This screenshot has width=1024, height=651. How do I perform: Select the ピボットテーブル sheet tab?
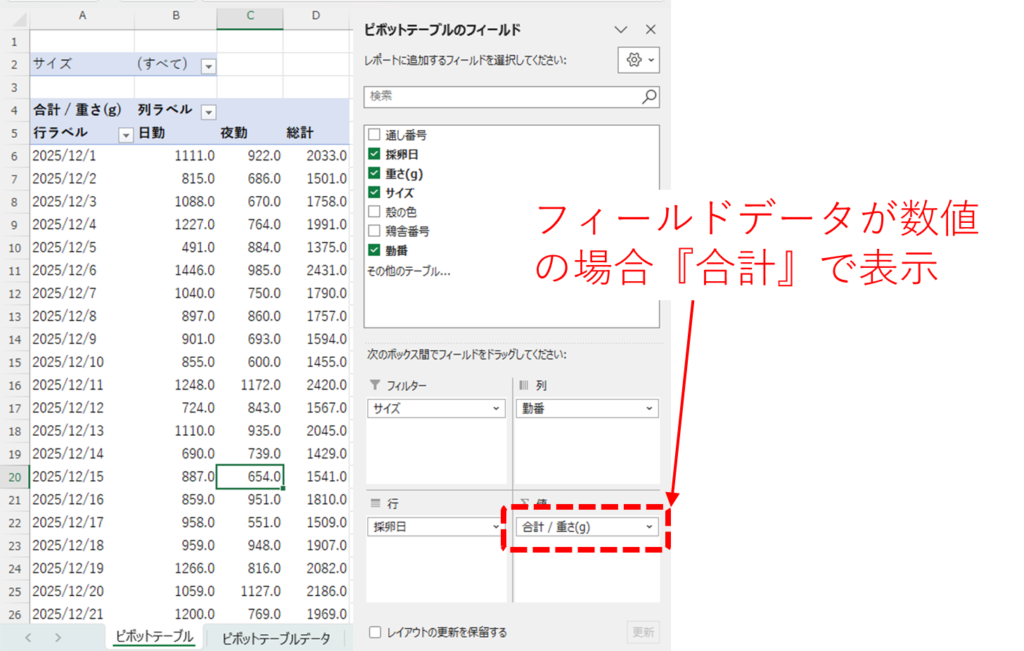(x=153, y=637)
